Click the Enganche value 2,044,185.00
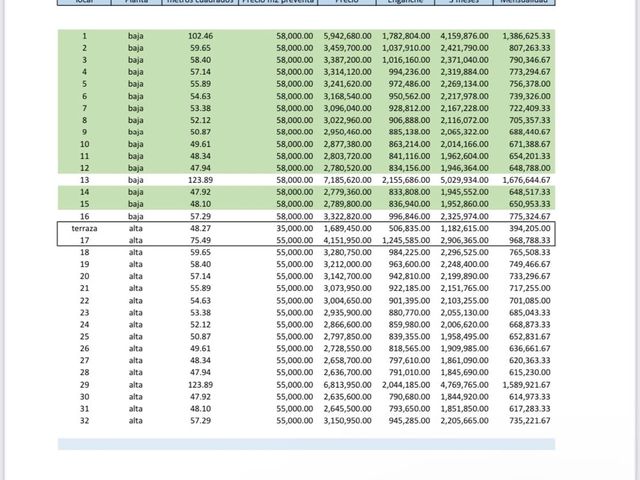This screenshot has height=480, width=640. [x=406, y=385]
